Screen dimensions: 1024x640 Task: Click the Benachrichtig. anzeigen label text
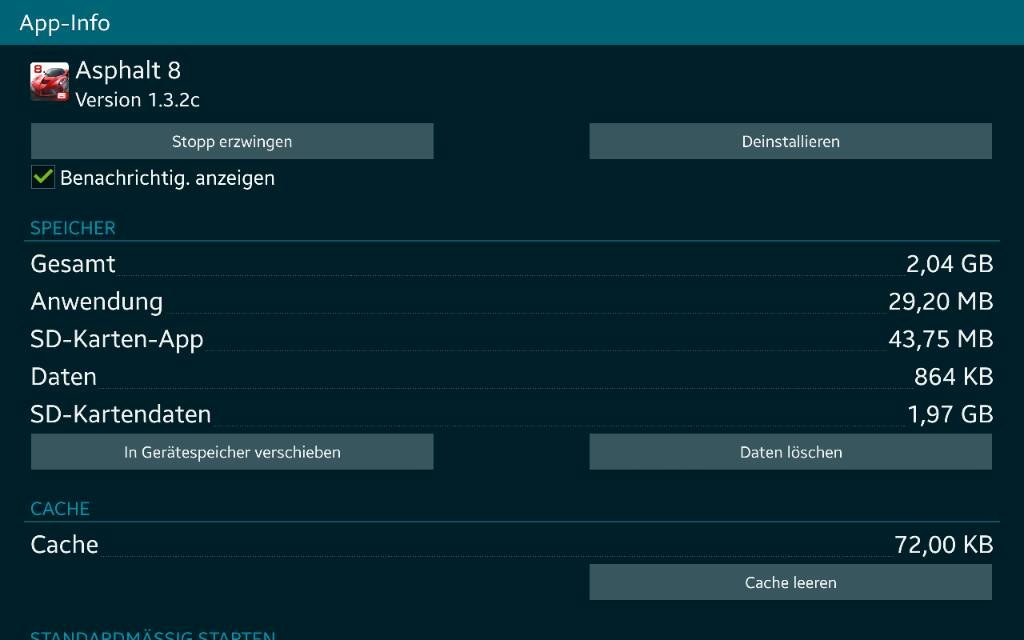167,178
